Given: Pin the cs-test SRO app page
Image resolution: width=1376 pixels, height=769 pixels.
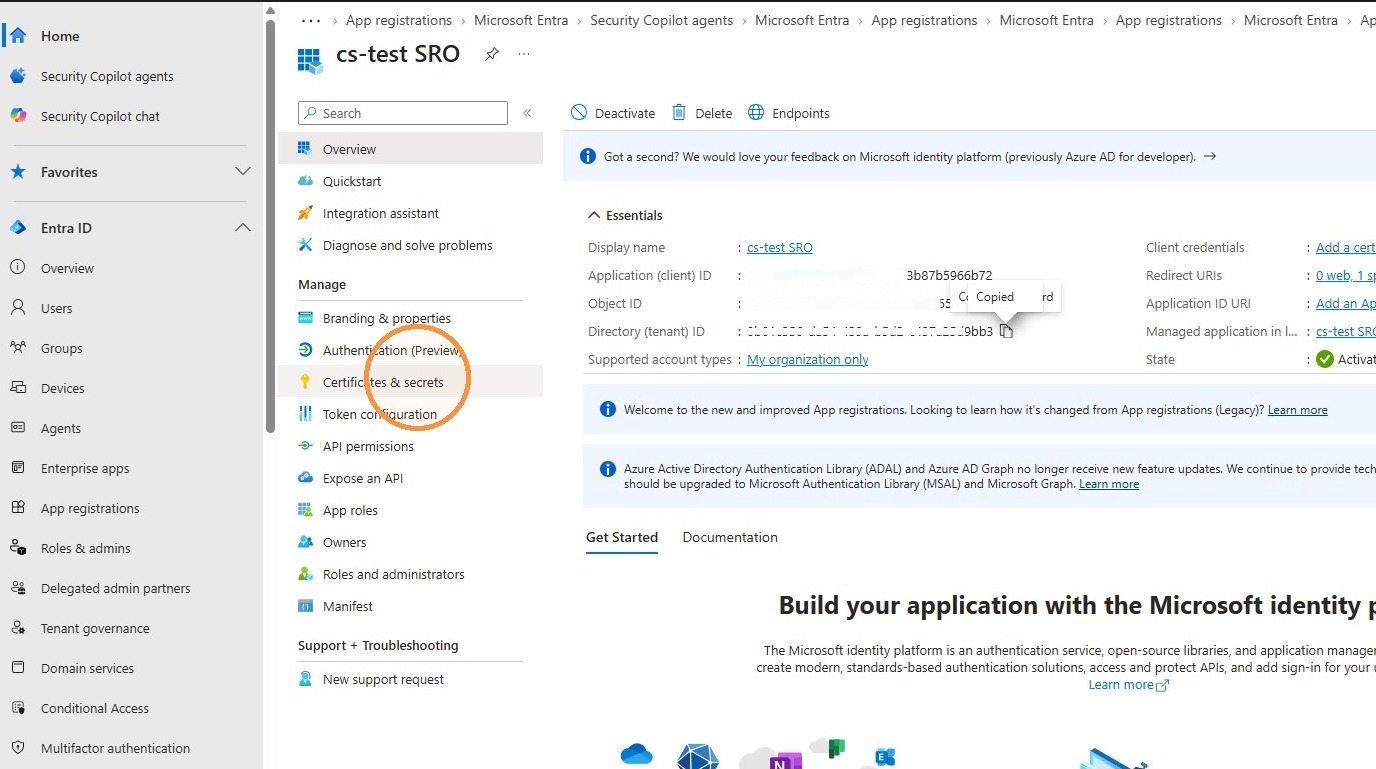Looking at the screenshot, I should pyautogui.click(x=492, y=54).
